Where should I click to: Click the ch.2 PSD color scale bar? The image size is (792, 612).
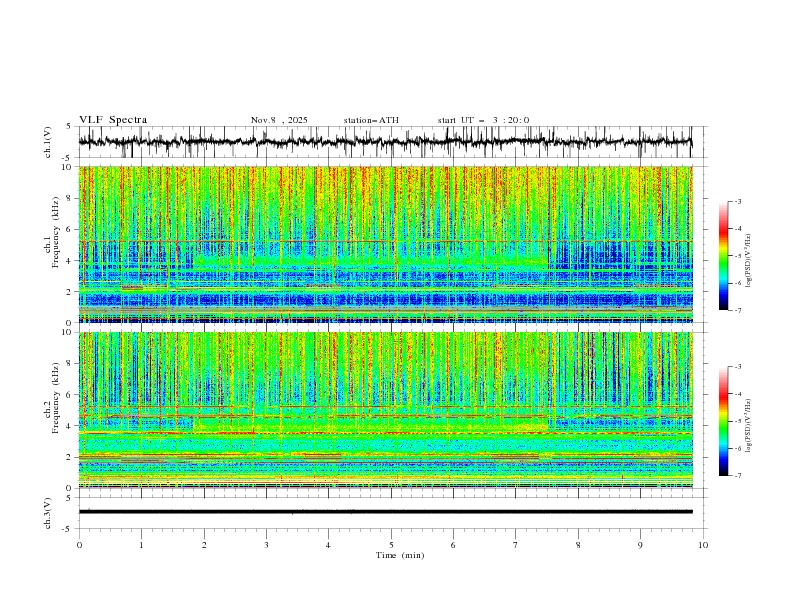click(x=723, y=421)
